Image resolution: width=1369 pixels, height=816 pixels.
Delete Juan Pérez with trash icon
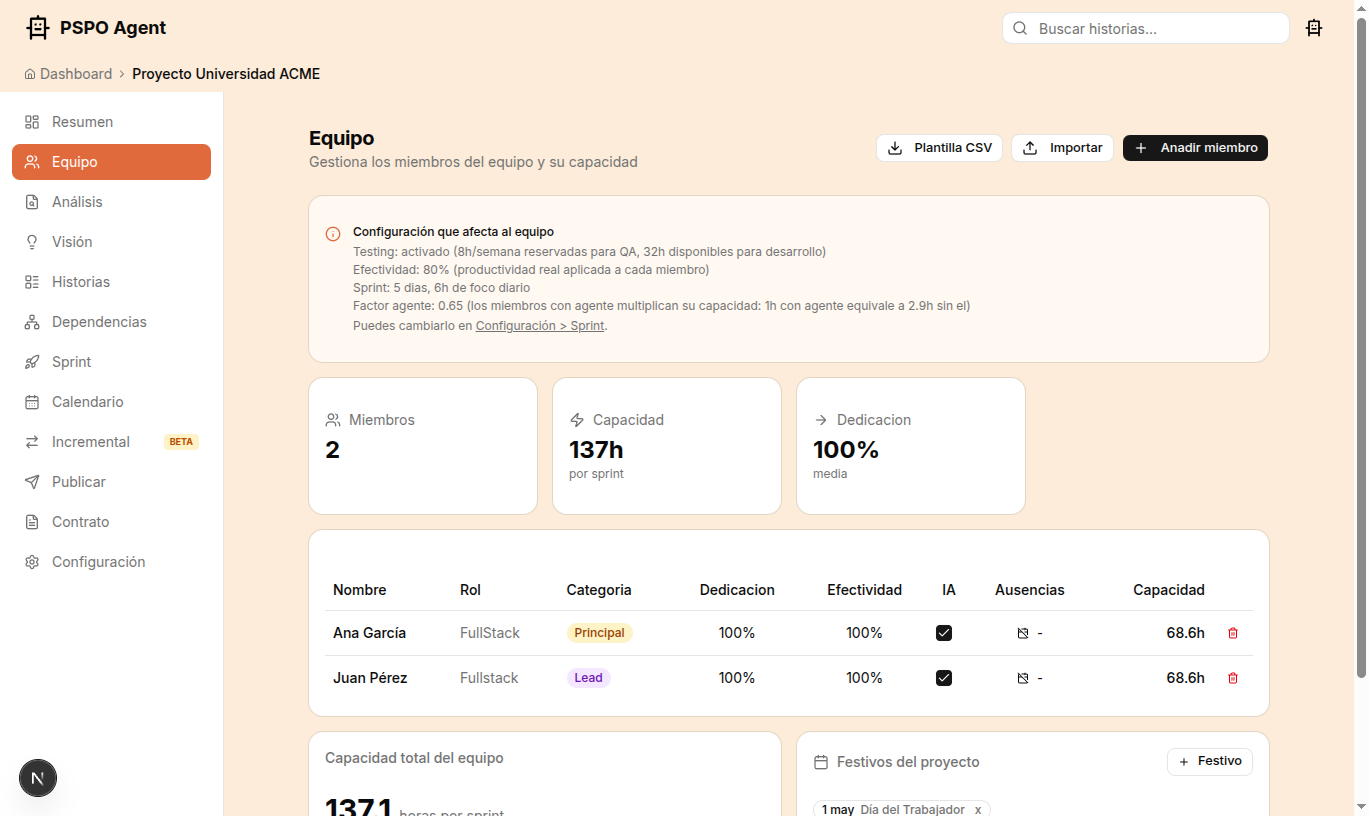click(x=1232, y=678)
